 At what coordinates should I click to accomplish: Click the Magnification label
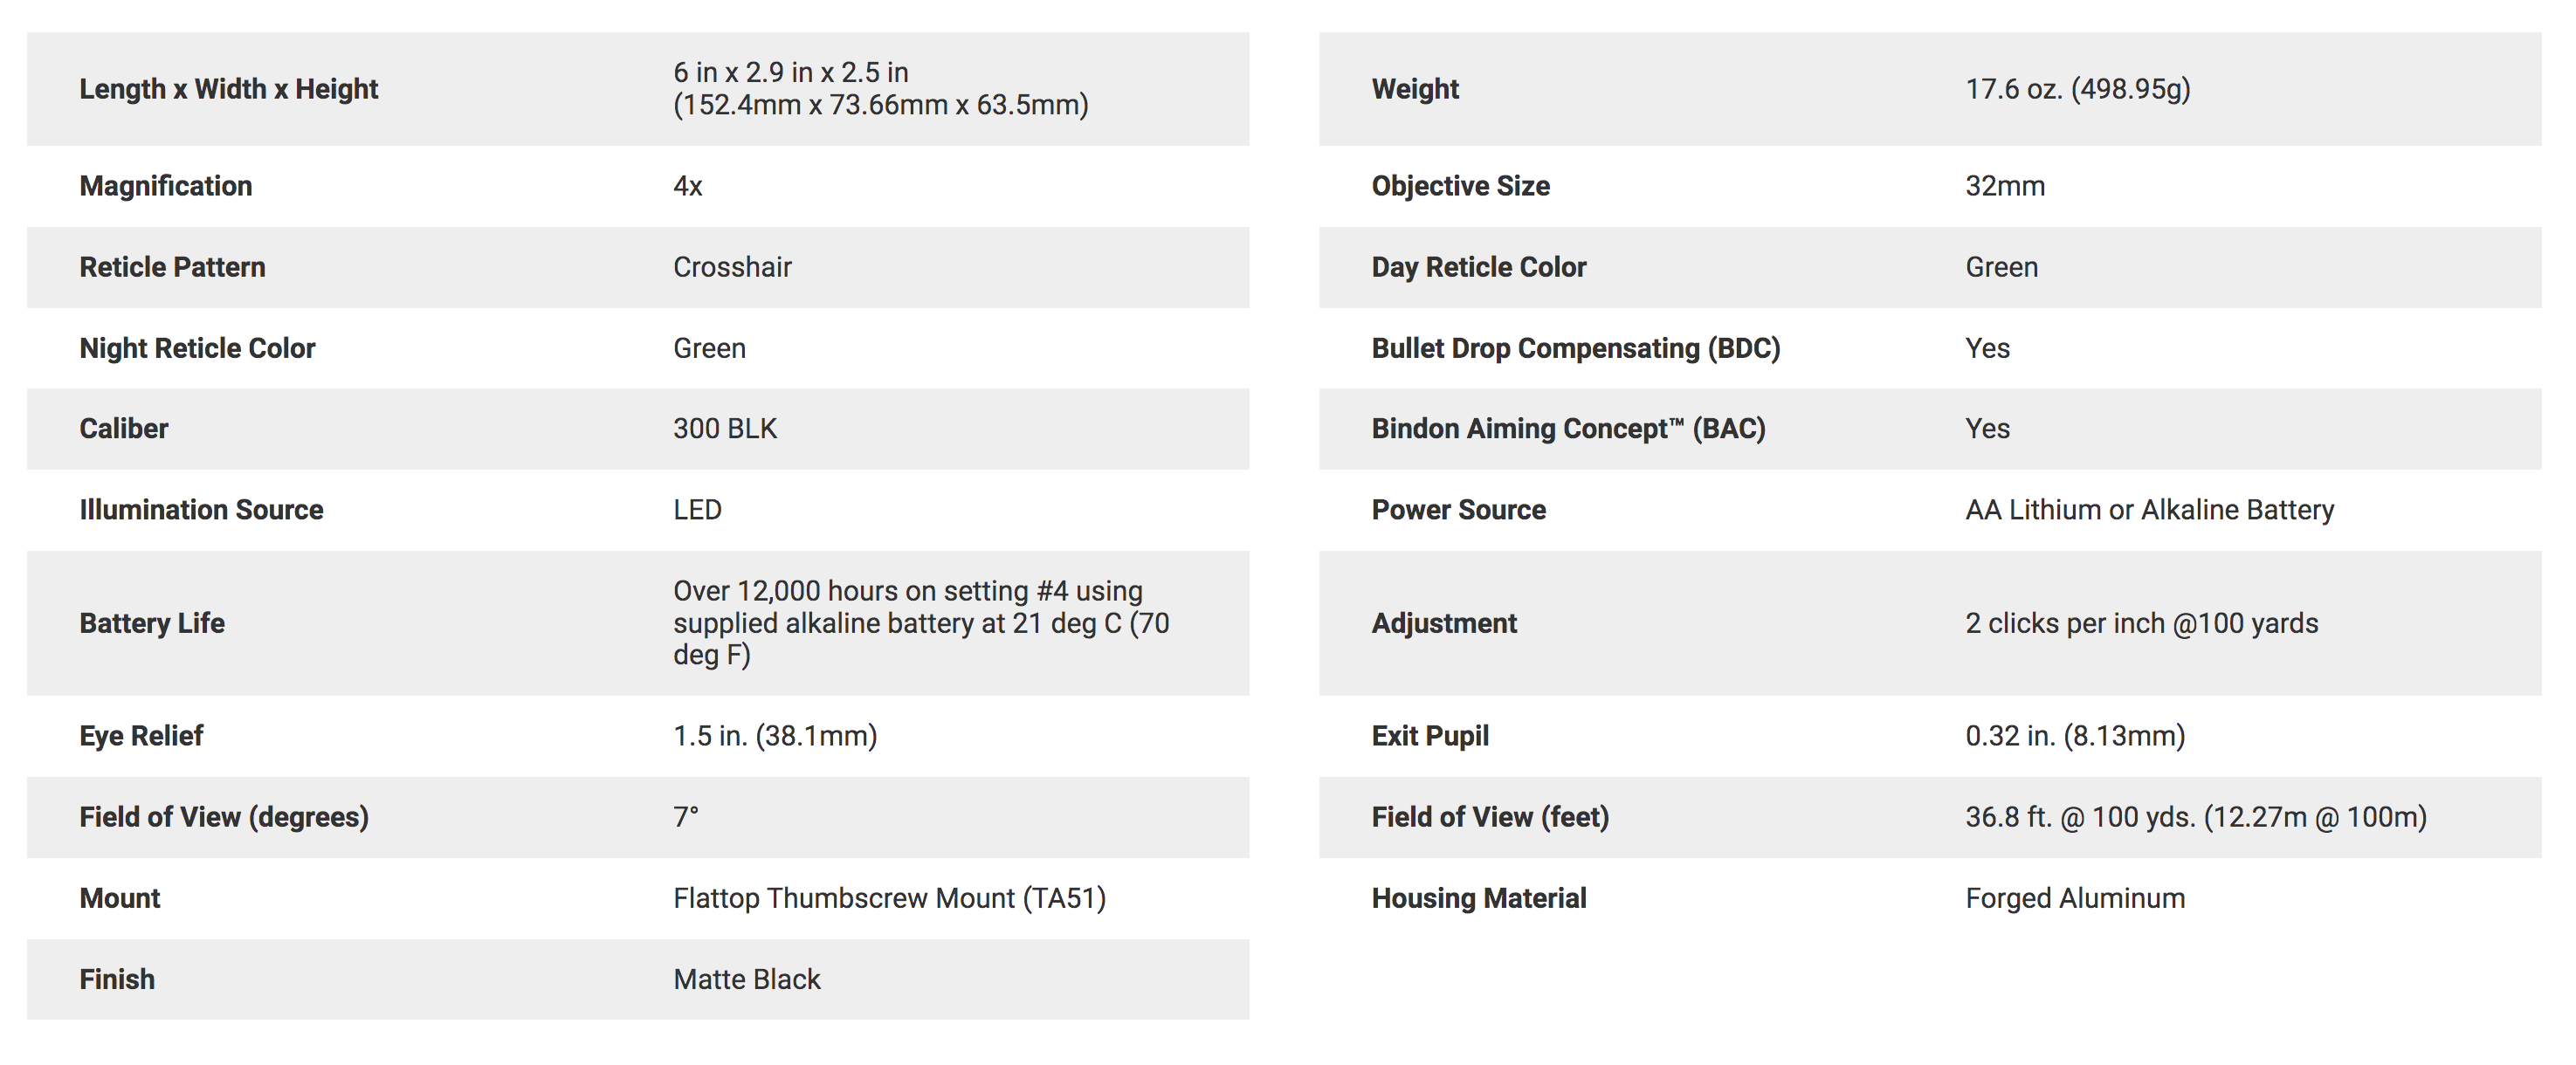[166, 186]
